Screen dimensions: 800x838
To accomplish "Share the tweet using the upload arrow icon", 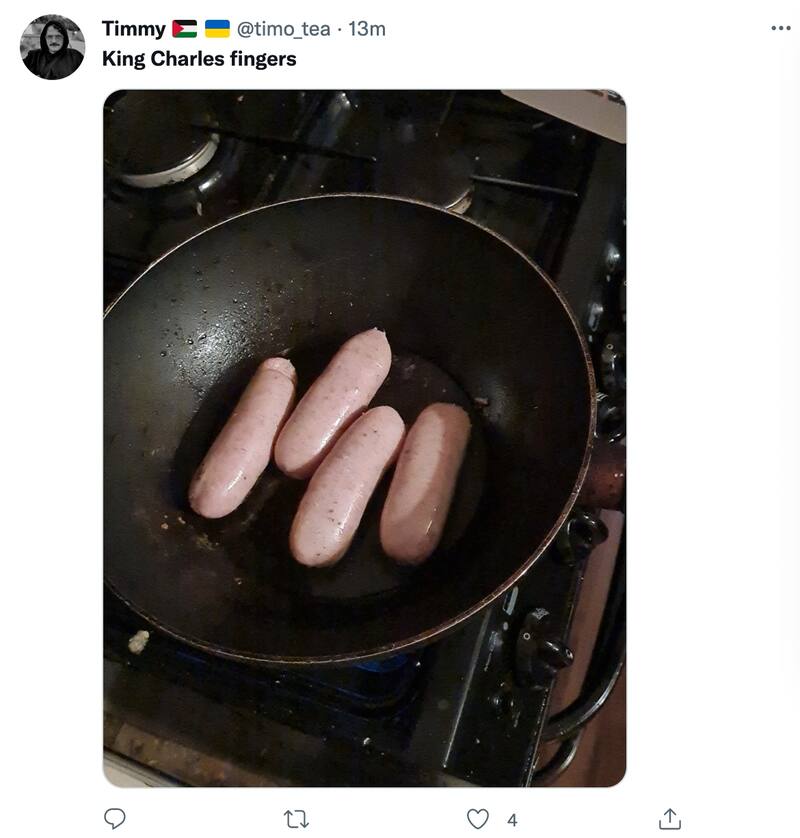I will click(x=670, y=819).
